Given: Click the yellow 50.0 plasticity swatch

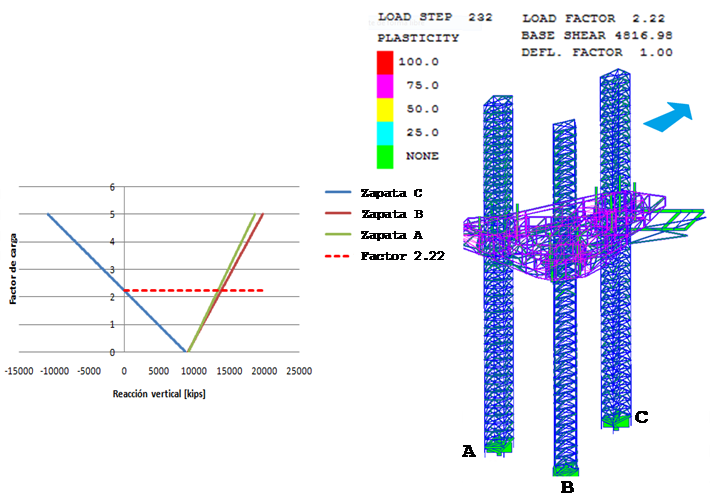Looking at the screenshot, I should click(386, 109).
